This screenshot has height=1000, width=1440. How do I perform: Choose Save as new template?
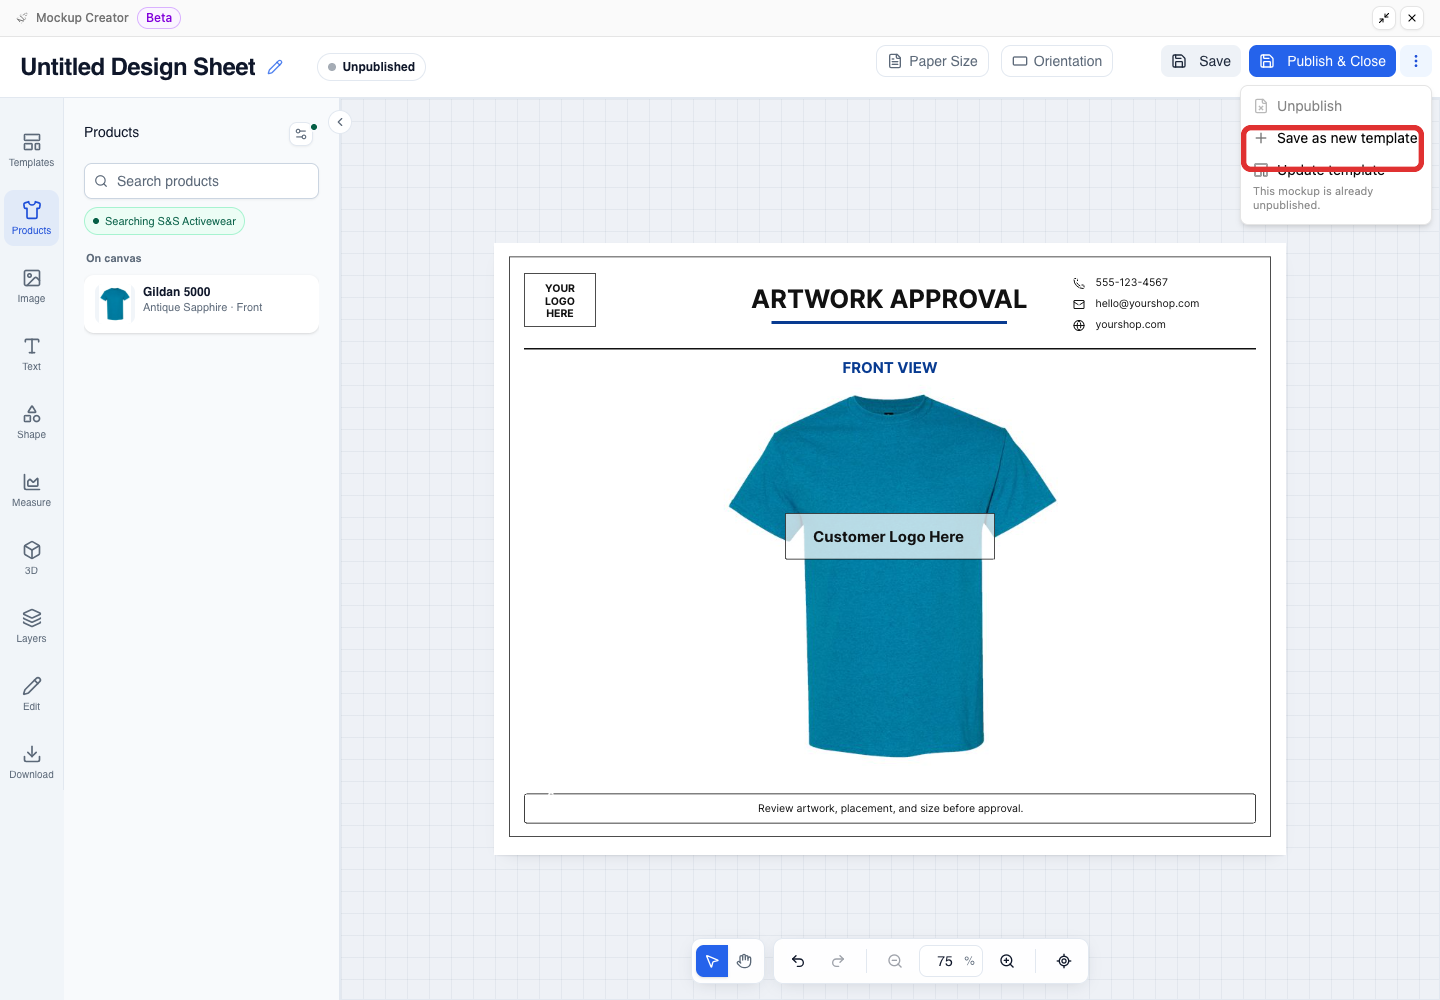[x=1336, y=138]
